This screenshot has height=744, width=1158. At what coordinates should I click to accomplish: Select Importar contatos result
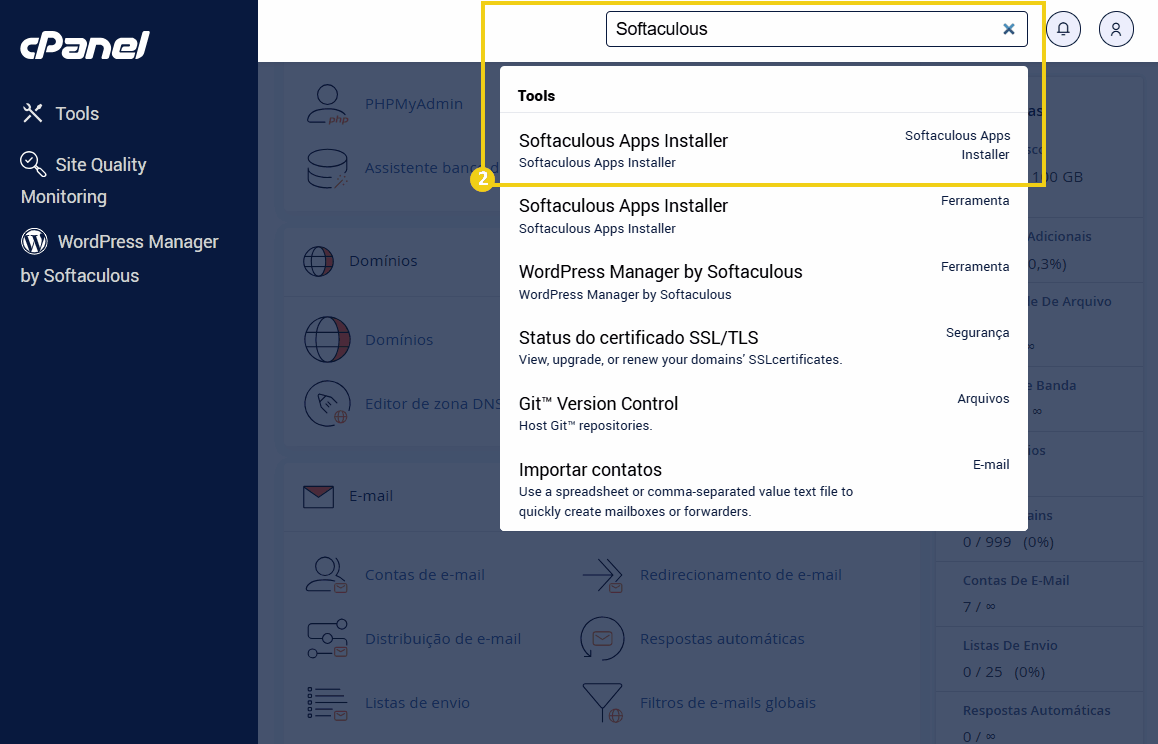pos(764,489)
